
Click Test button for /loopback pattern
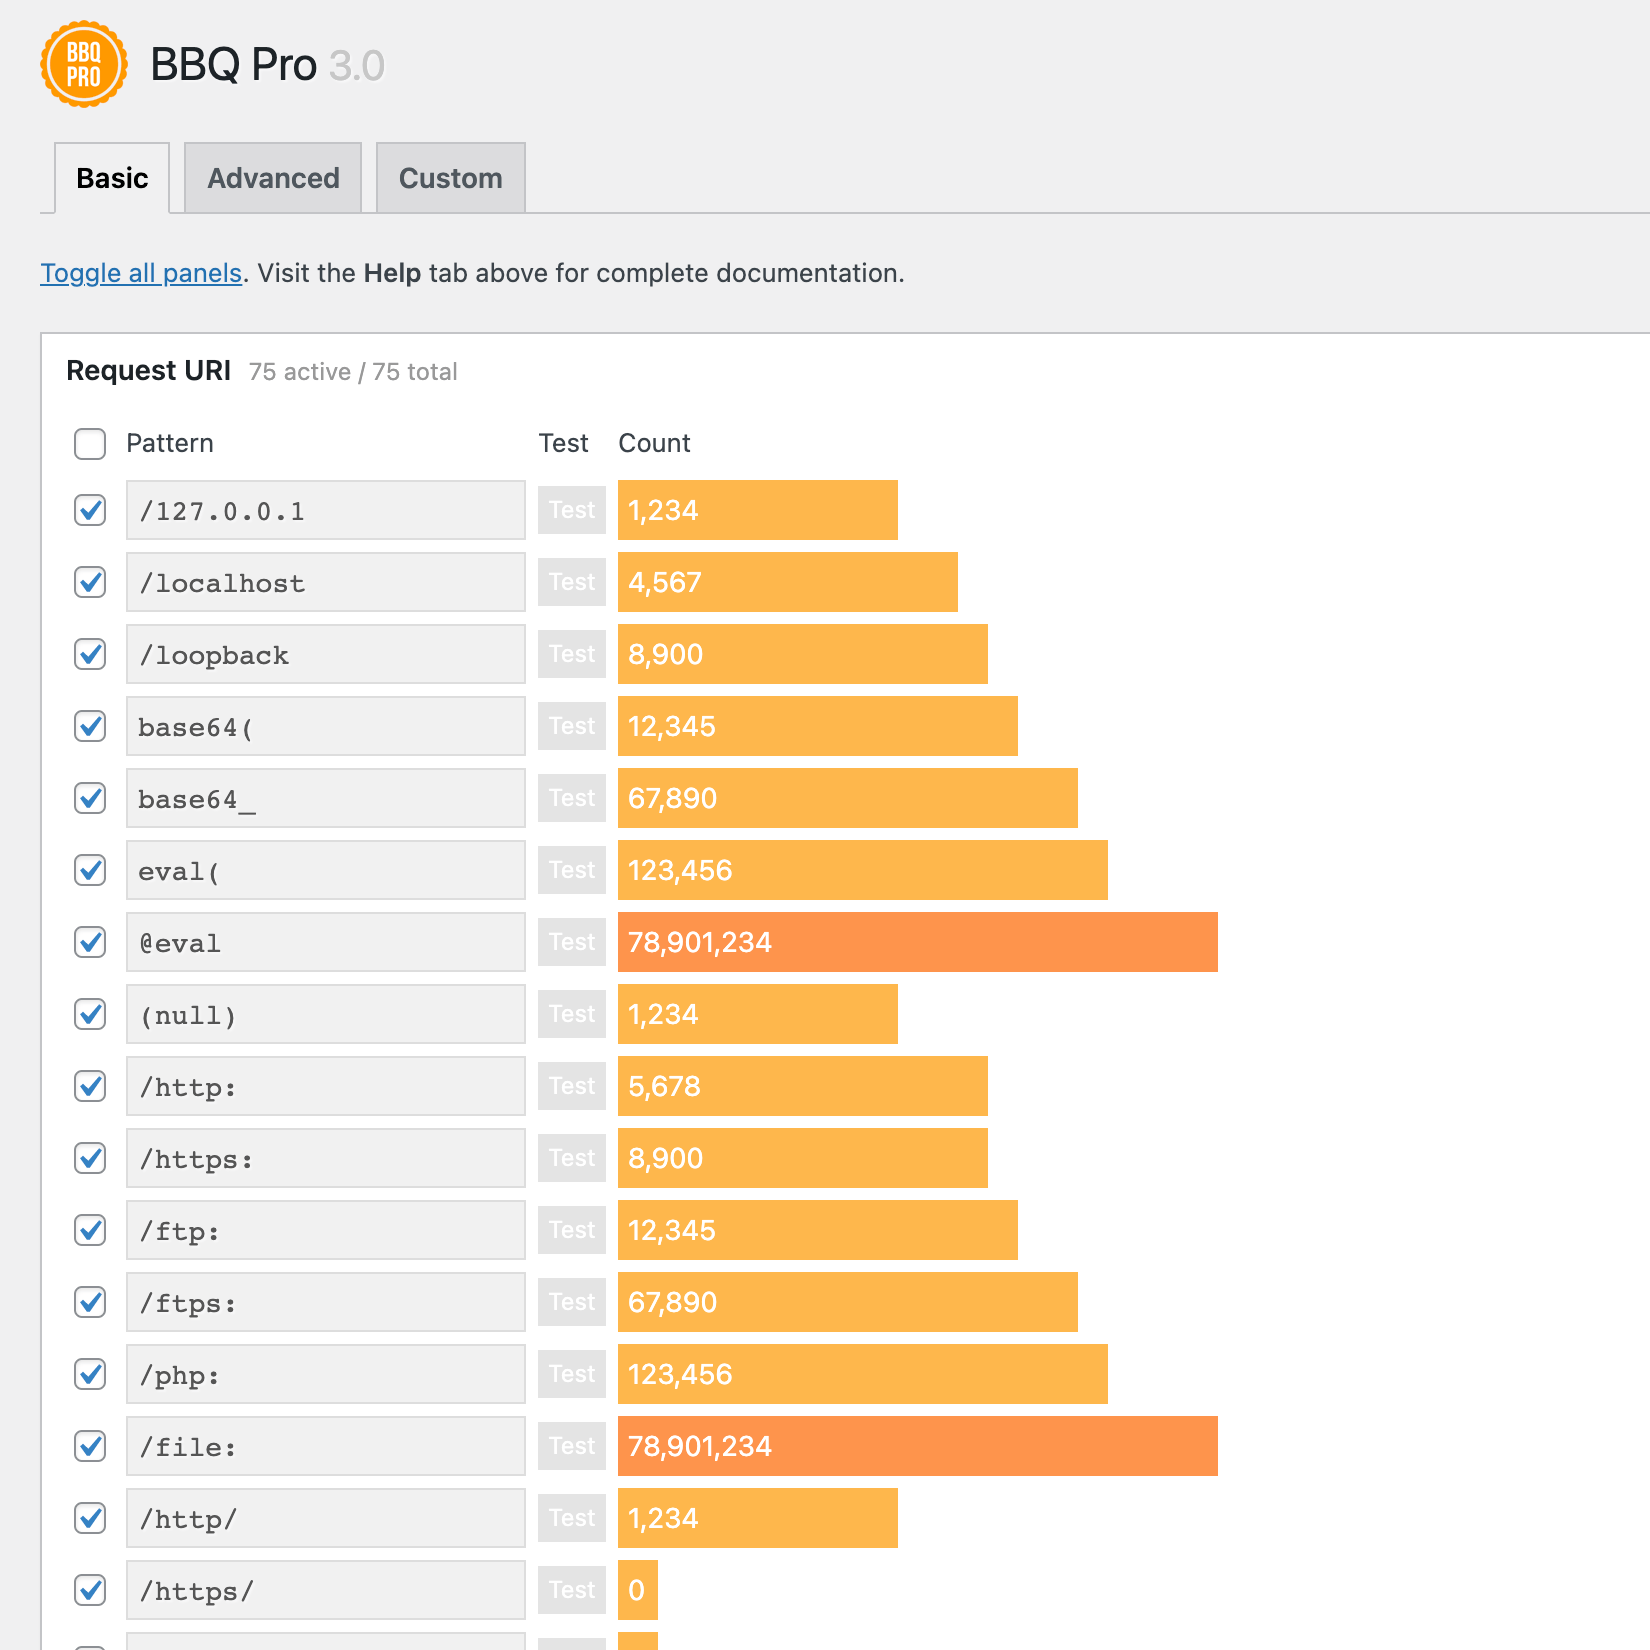[571, 654]
